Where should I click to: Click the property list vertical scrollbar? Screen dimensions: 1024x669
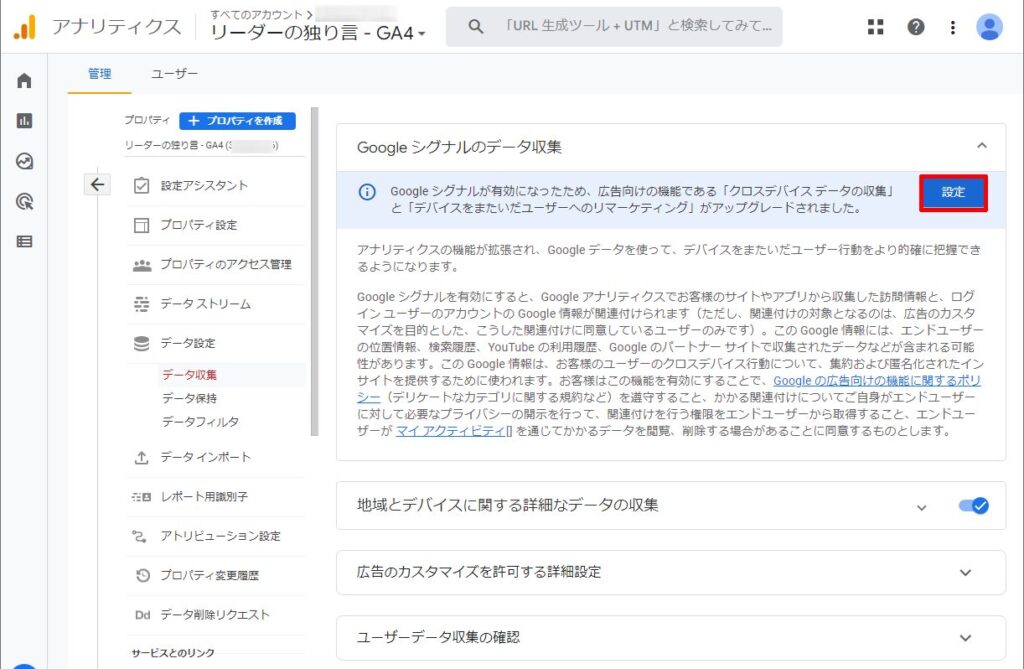314,271
